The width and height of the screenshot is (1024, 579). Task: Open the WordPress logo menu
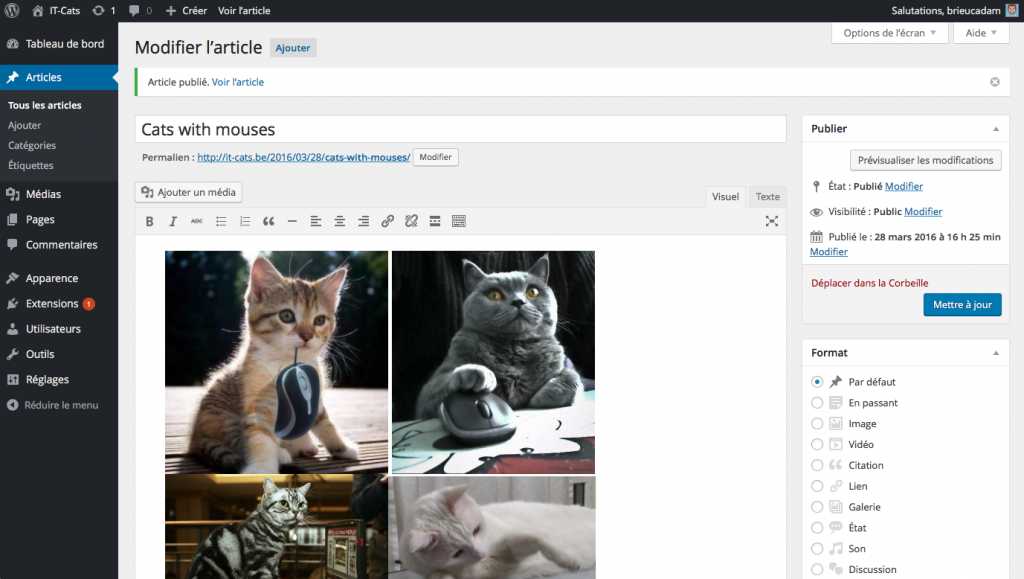click(12, 10)
